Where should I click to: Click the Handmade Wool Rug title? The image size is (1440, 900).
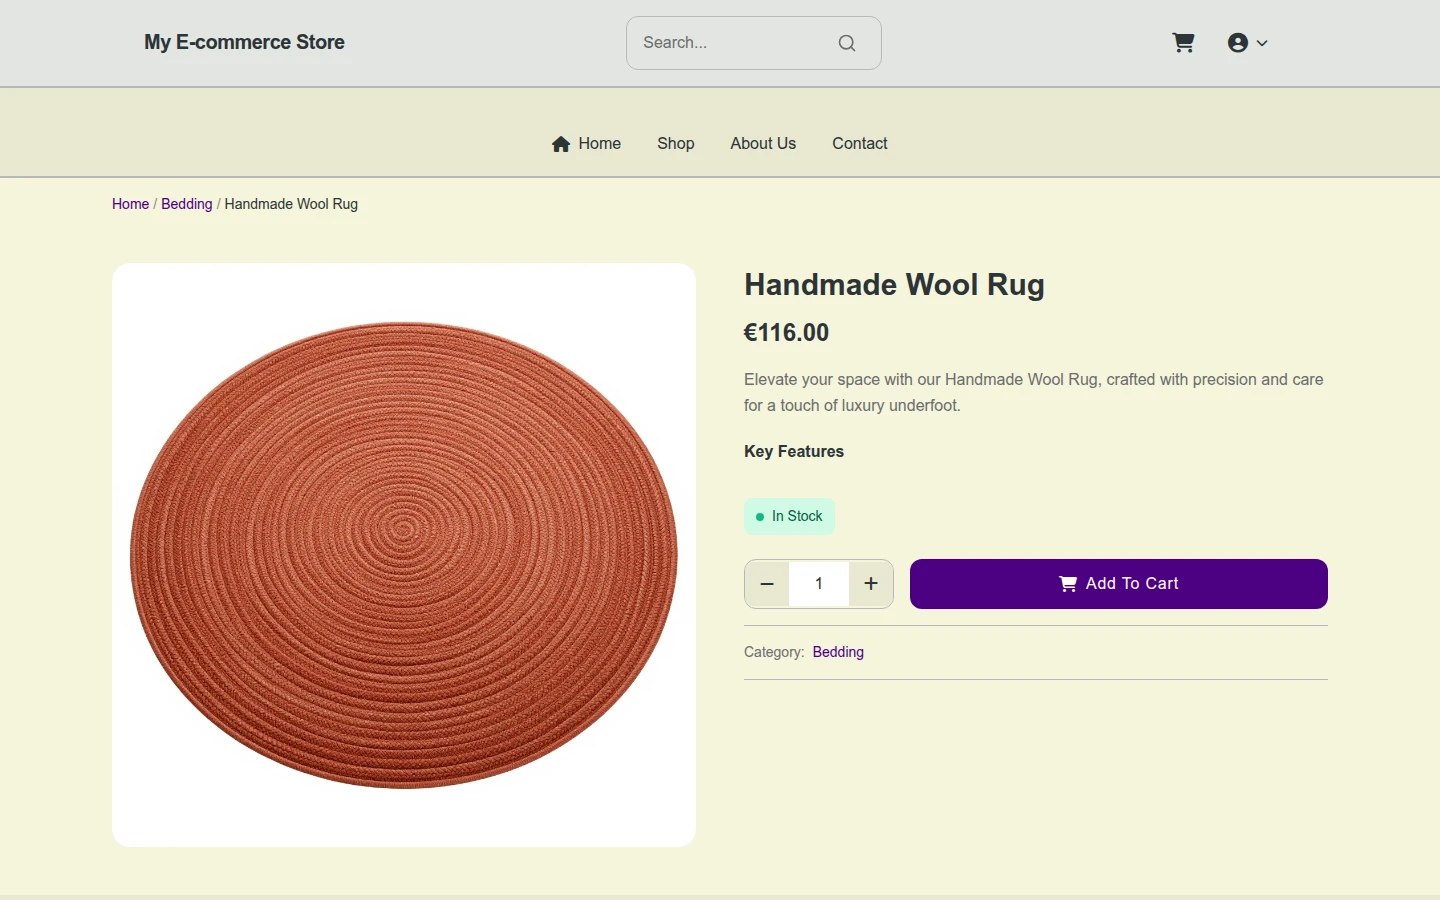click(894, 285)
